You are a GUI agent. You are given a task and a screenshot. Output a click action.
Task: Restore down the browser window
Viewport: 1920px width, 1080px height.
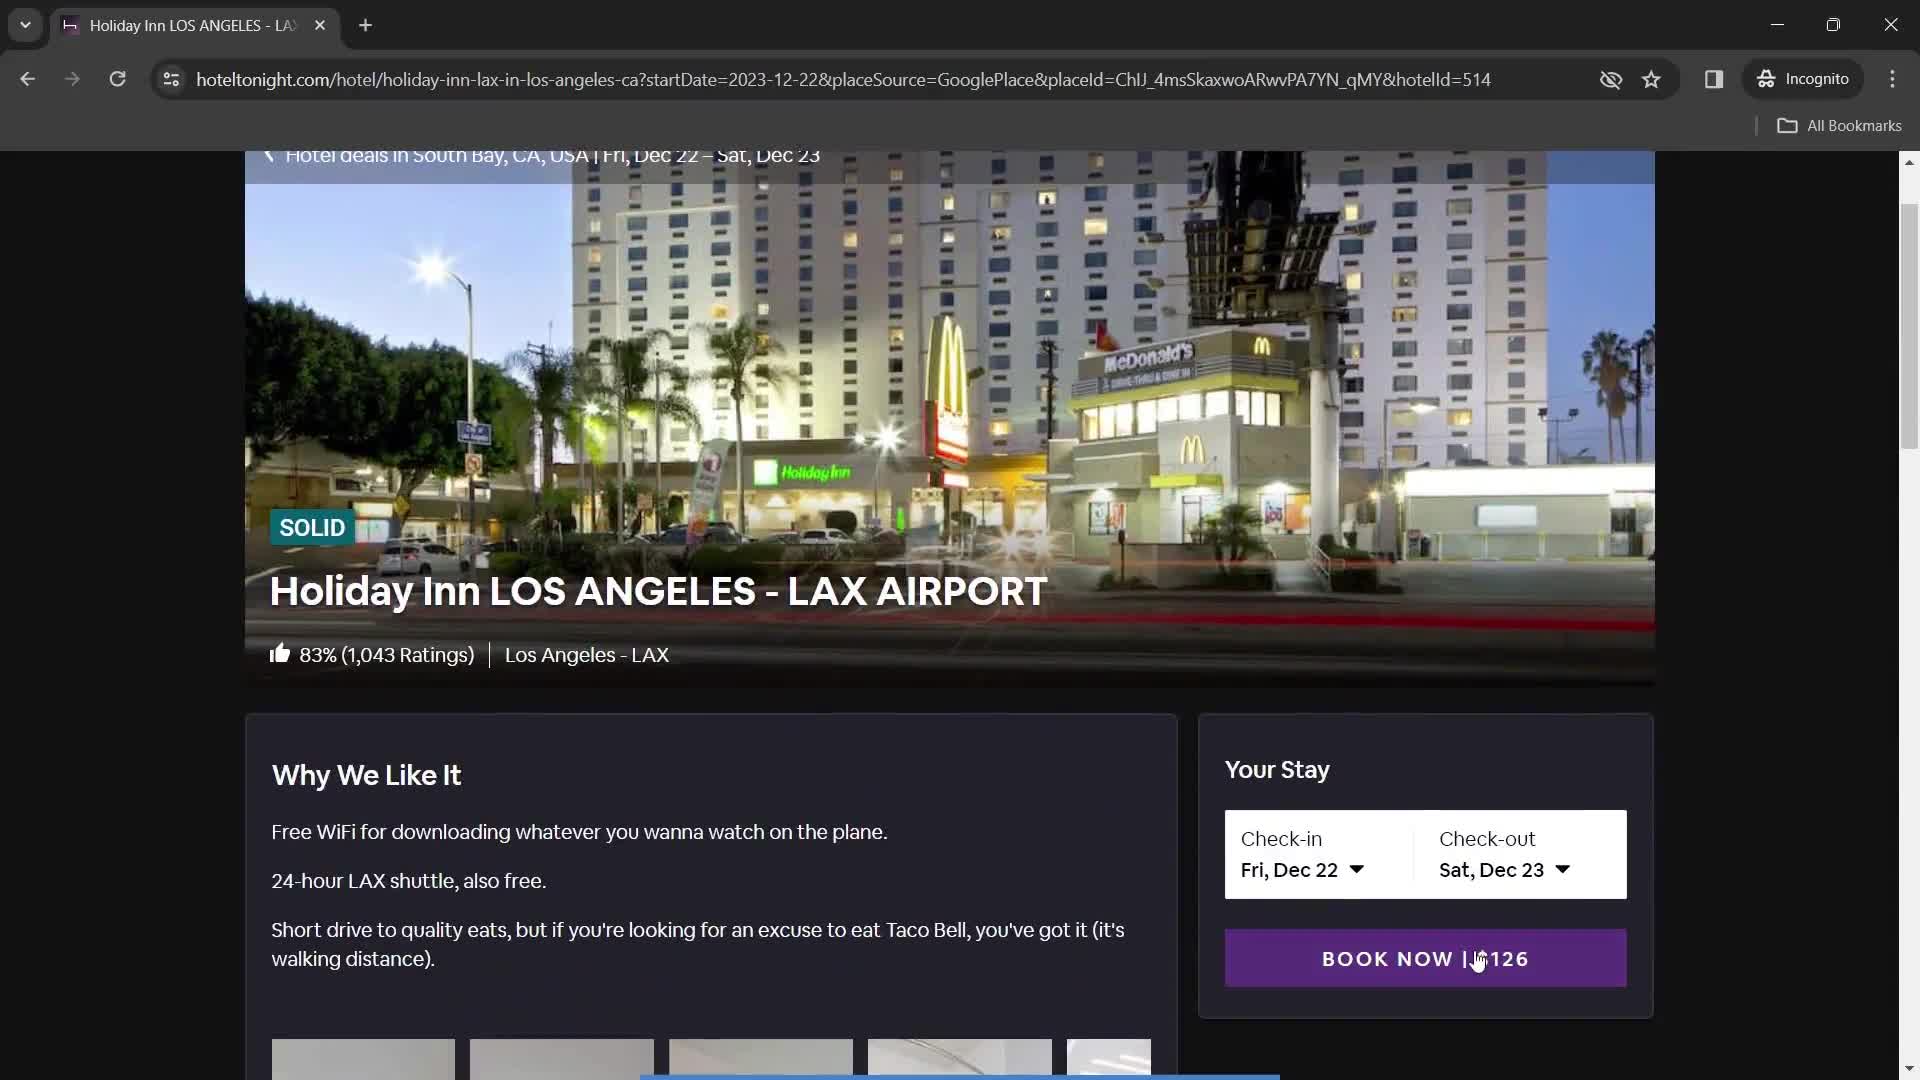point(1833,25)
